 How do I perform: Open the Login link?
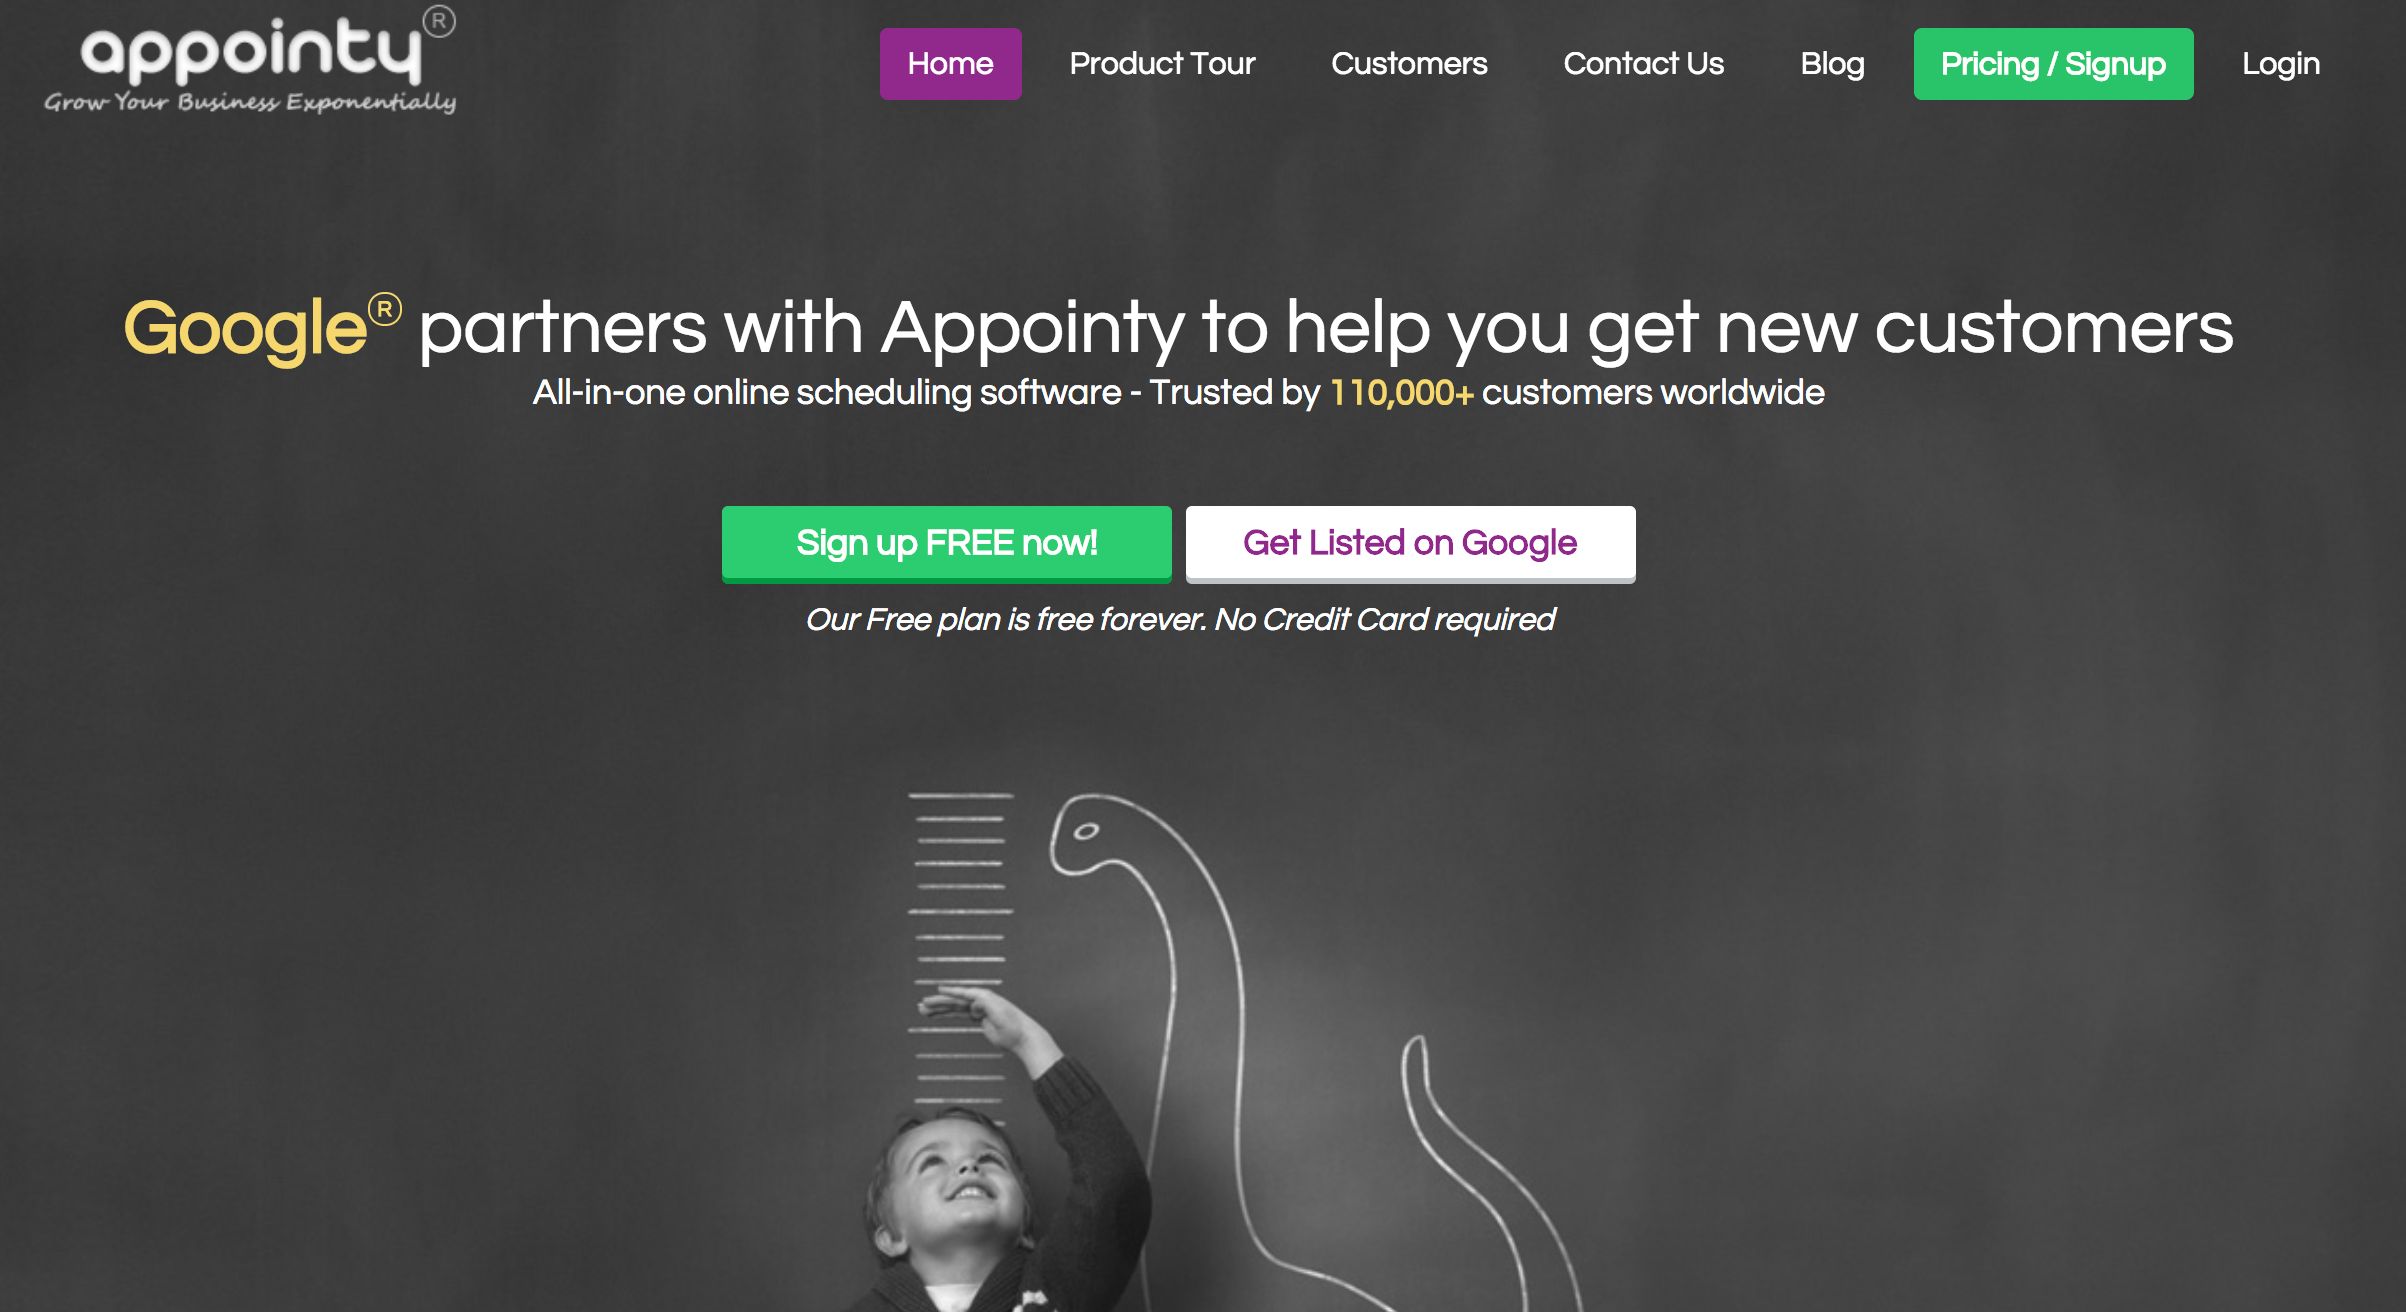pyautogui.click(x=2280, y=64)
